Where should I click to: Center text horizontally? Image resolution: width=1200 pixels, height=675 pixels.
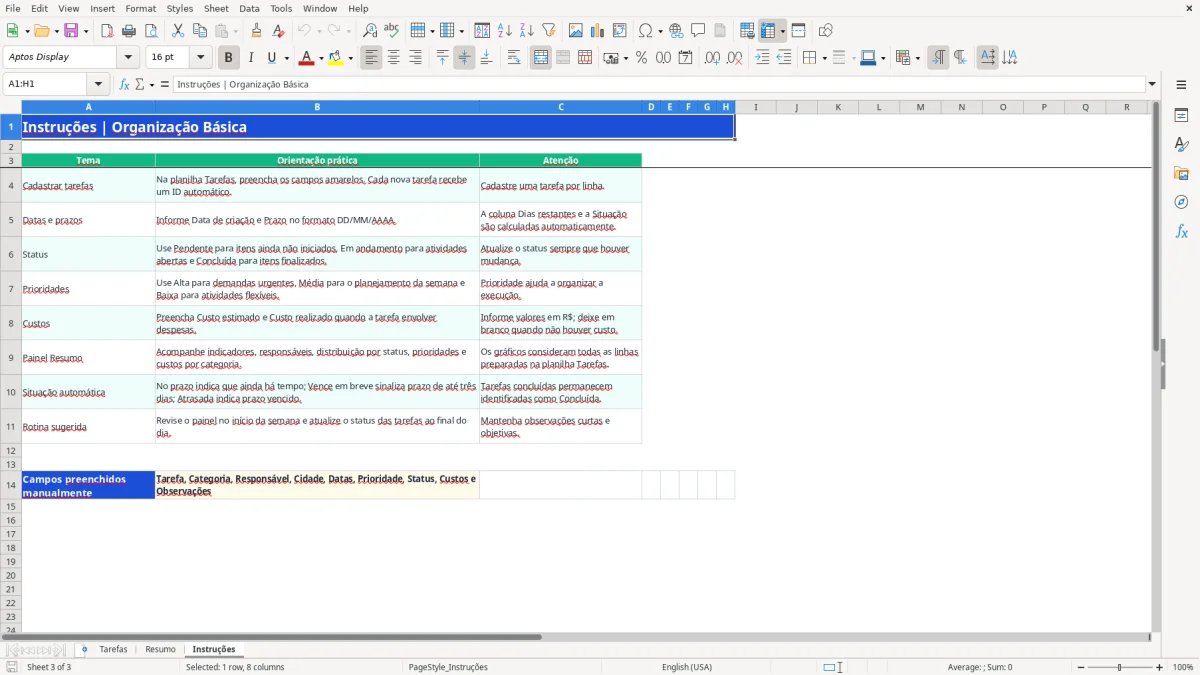click(x=393, y=58)
